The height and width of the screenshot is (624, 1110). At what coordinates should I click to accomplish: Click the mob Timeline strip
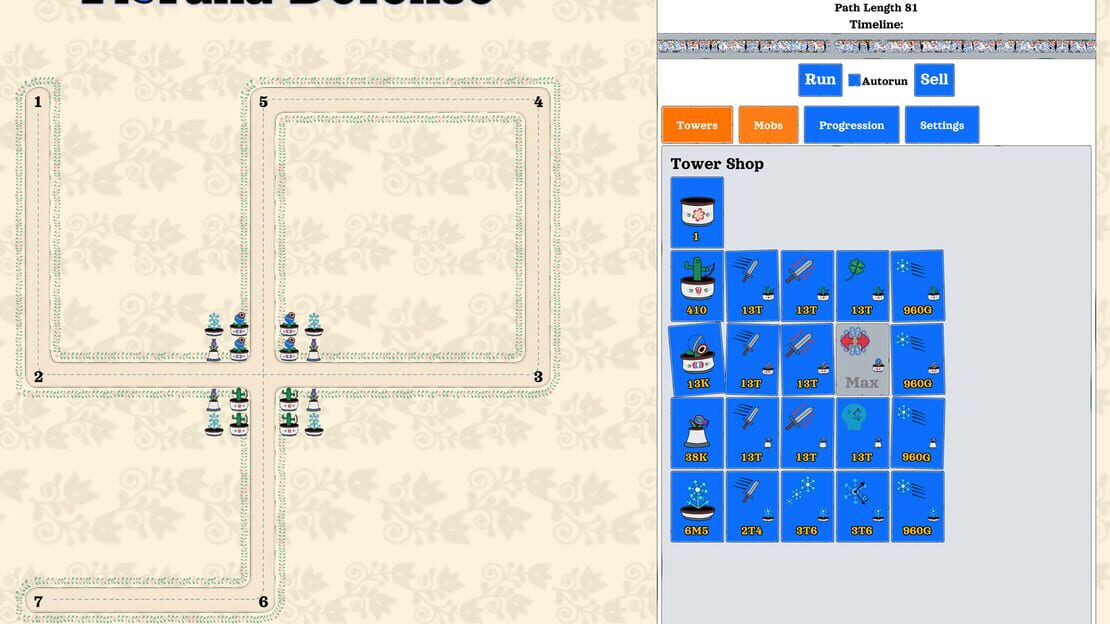coord(876,46)
